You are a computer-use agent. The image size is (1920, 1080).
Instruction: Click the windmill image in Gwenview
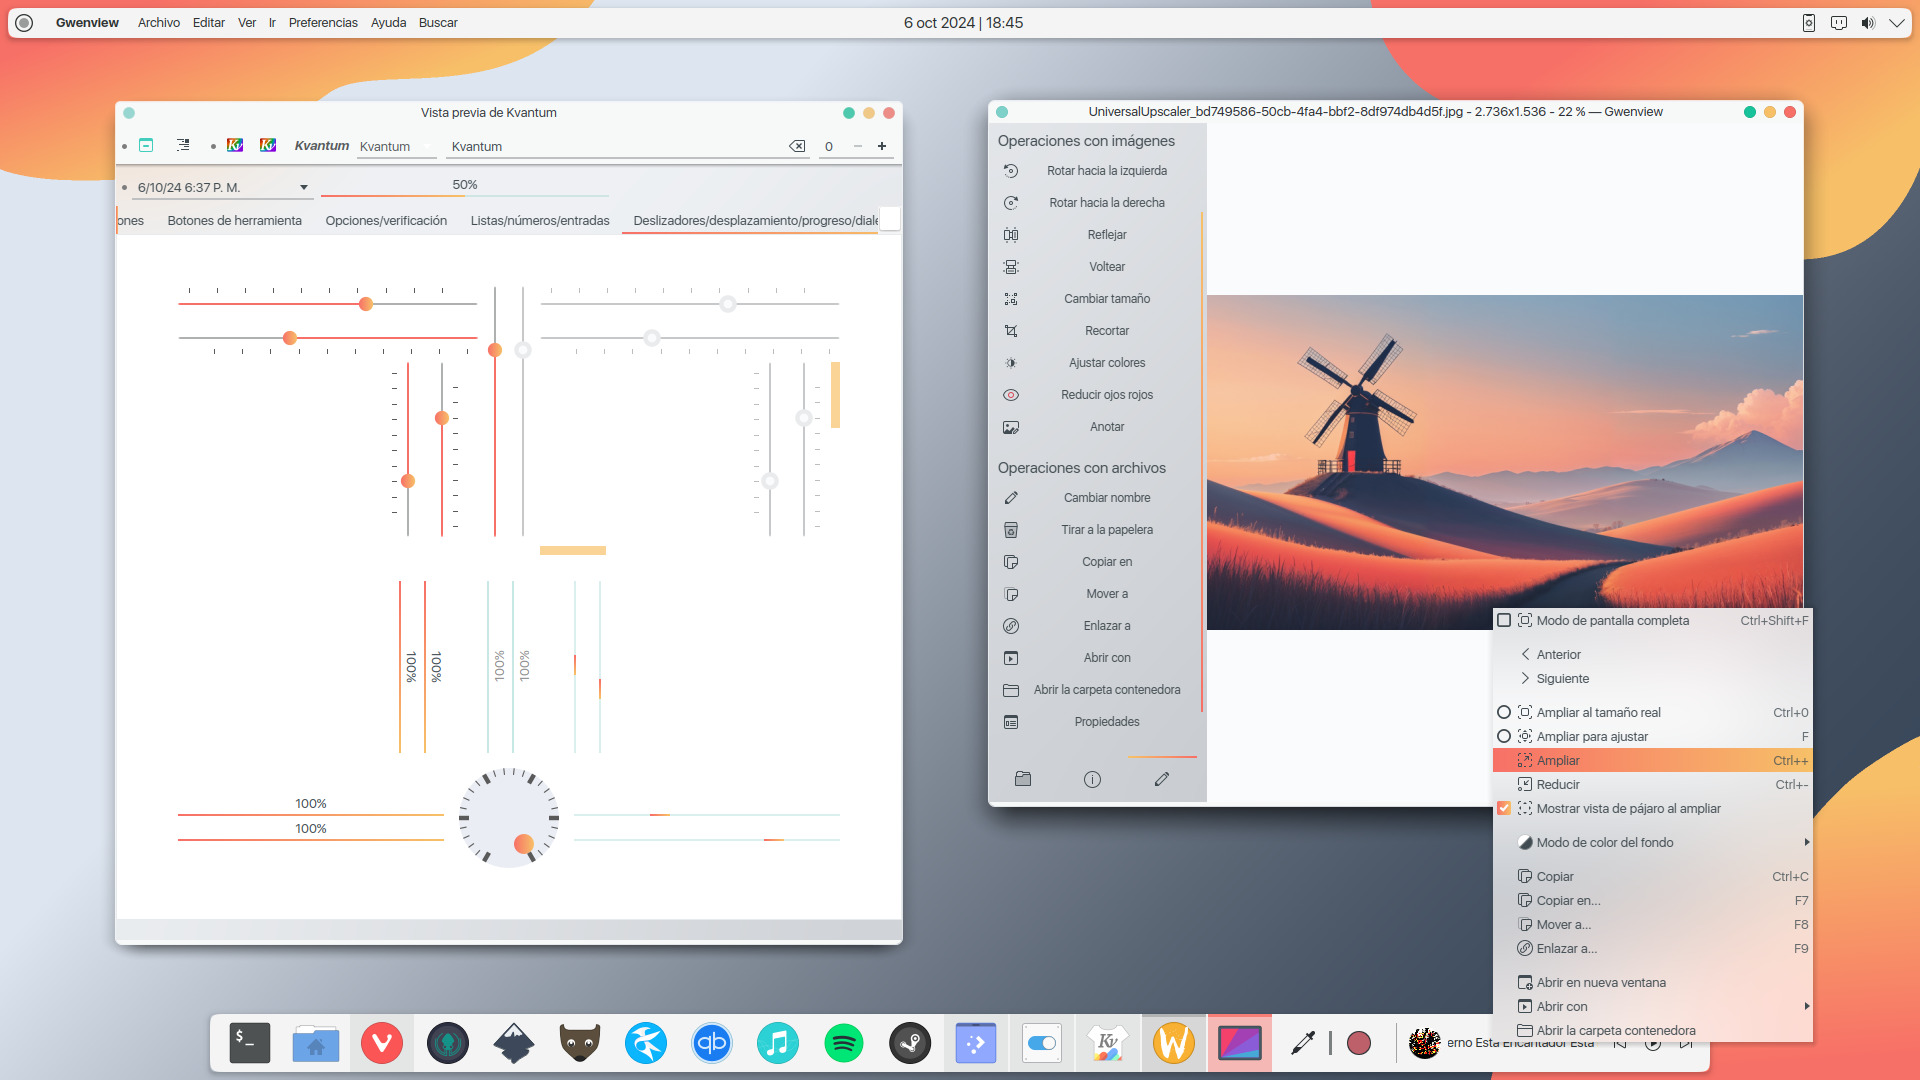click(x=1504, y=462)
